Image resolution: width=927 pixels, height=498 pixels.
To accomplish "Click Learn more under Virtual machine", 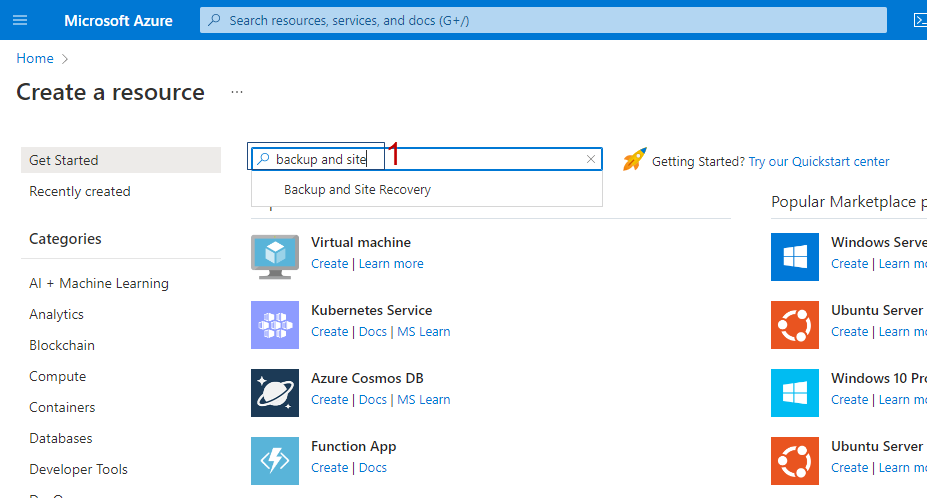I will [391, 264].
